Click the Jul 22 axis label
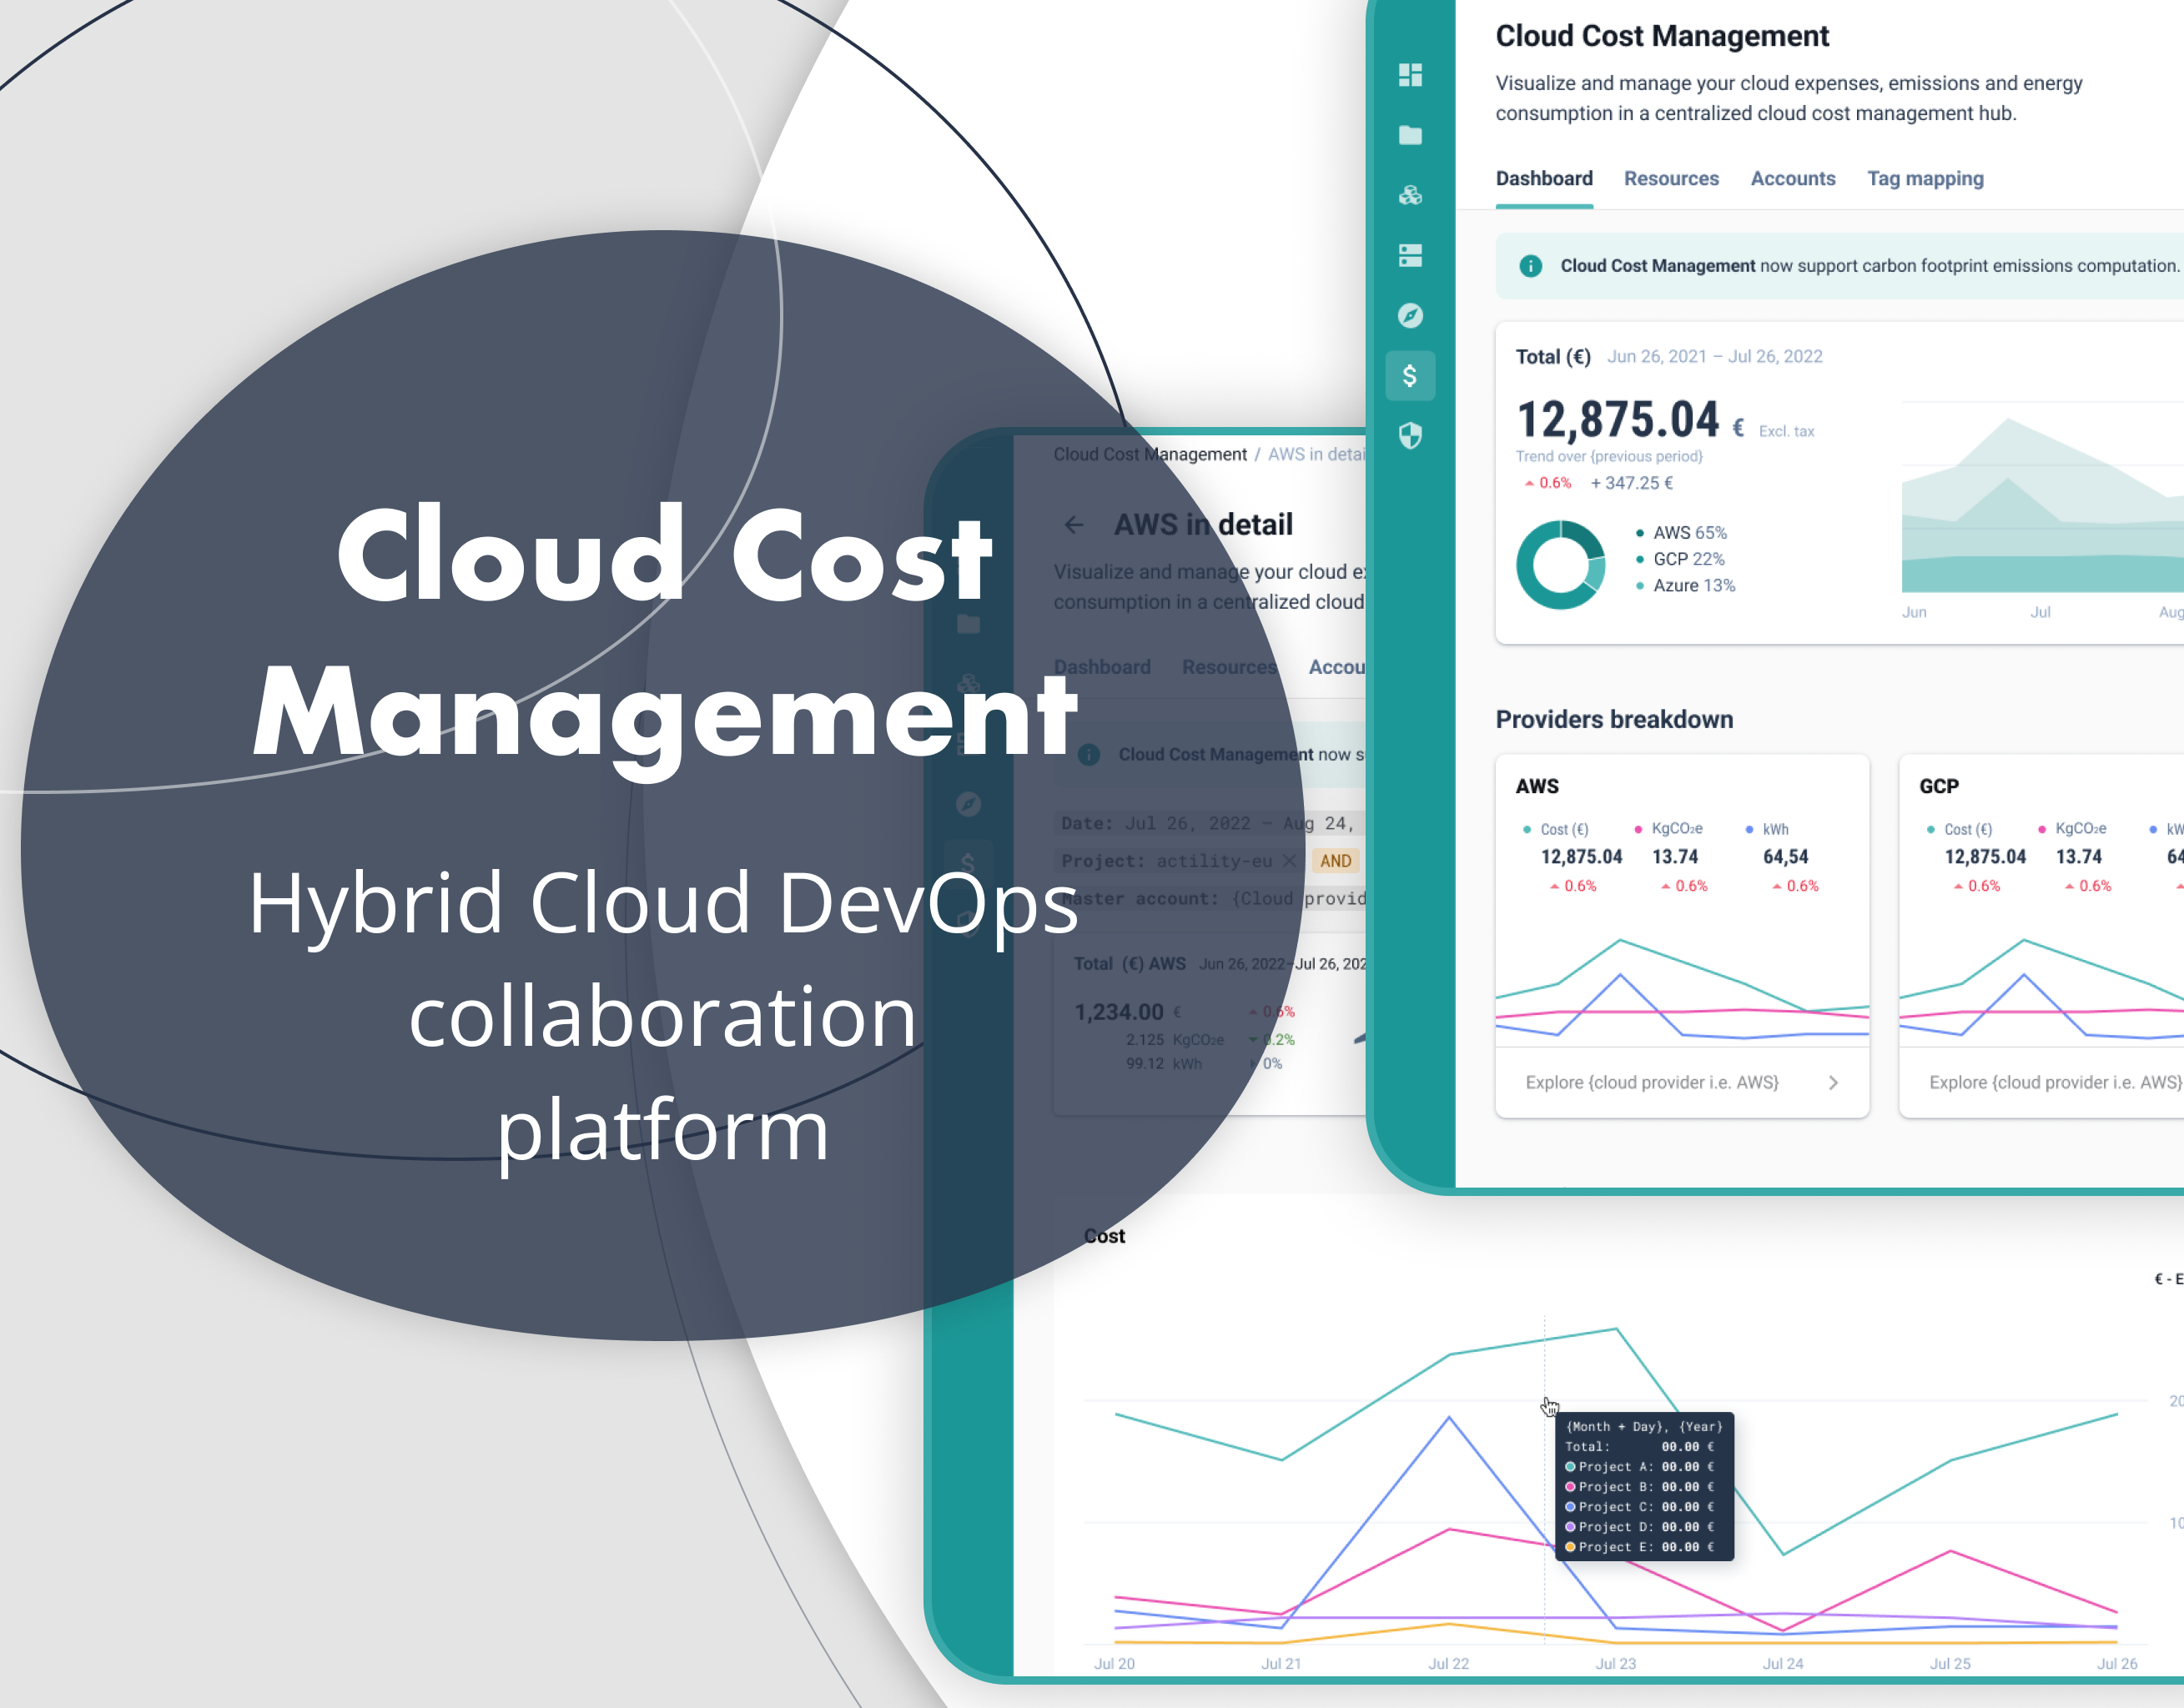Viewport: 2184px width, 1708px height. pyautogui.click(x=1448, y=1664)
